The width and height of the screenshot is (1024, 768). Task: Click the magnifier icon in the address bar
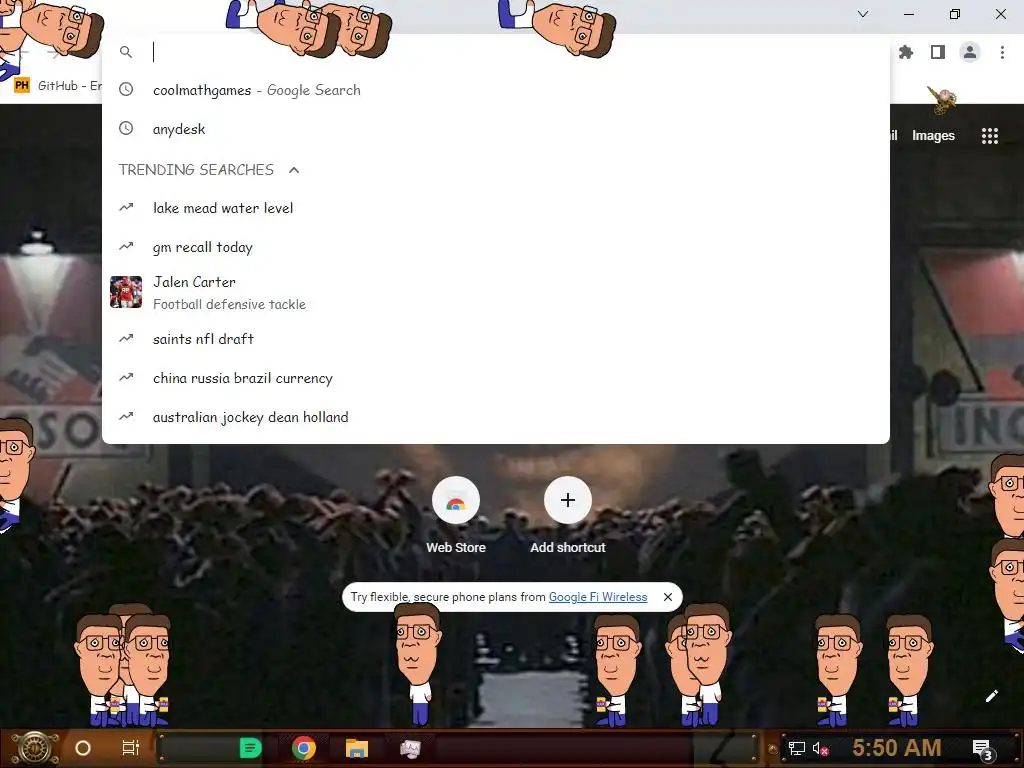coord(126,52)
